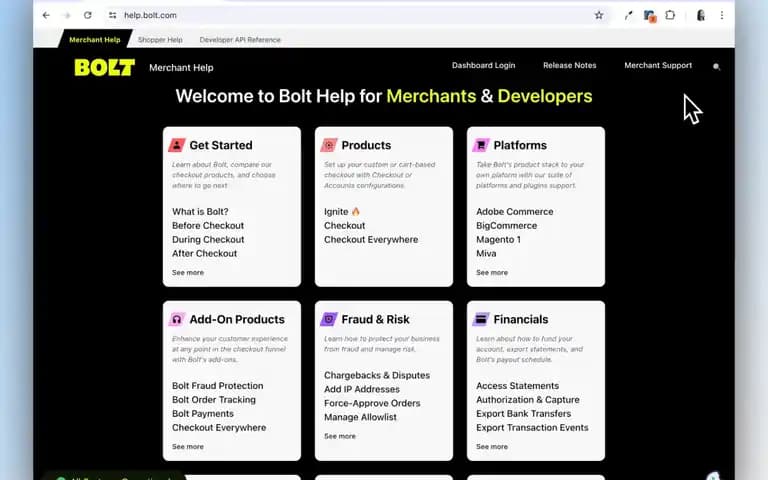Open Authorization & Capture link
768x480 pixels.
coord(528,400)
